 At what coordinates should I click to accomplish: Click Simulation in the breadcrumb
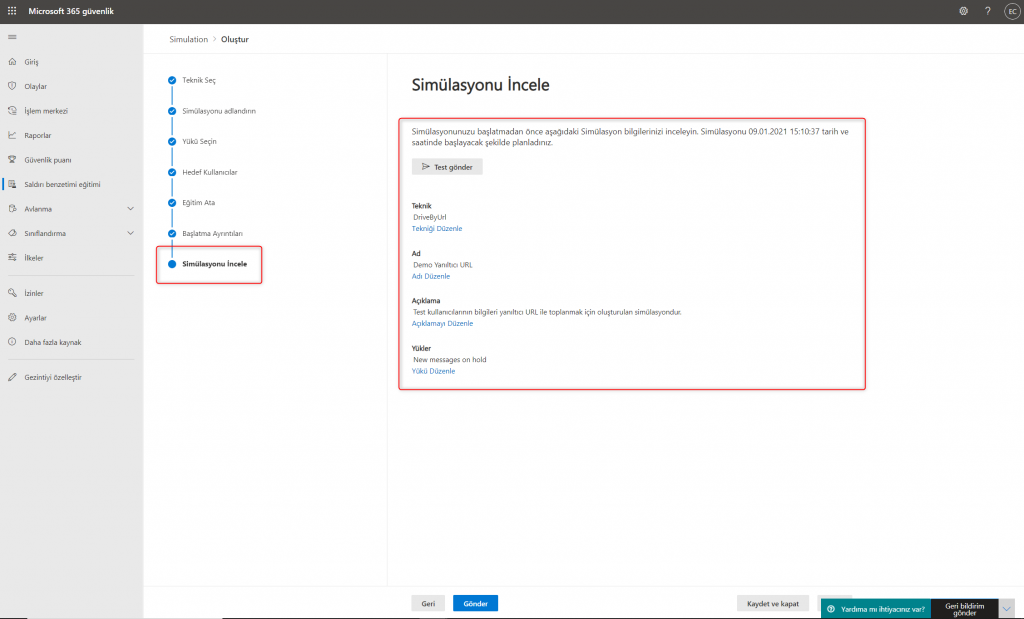[x=188, y=39]
